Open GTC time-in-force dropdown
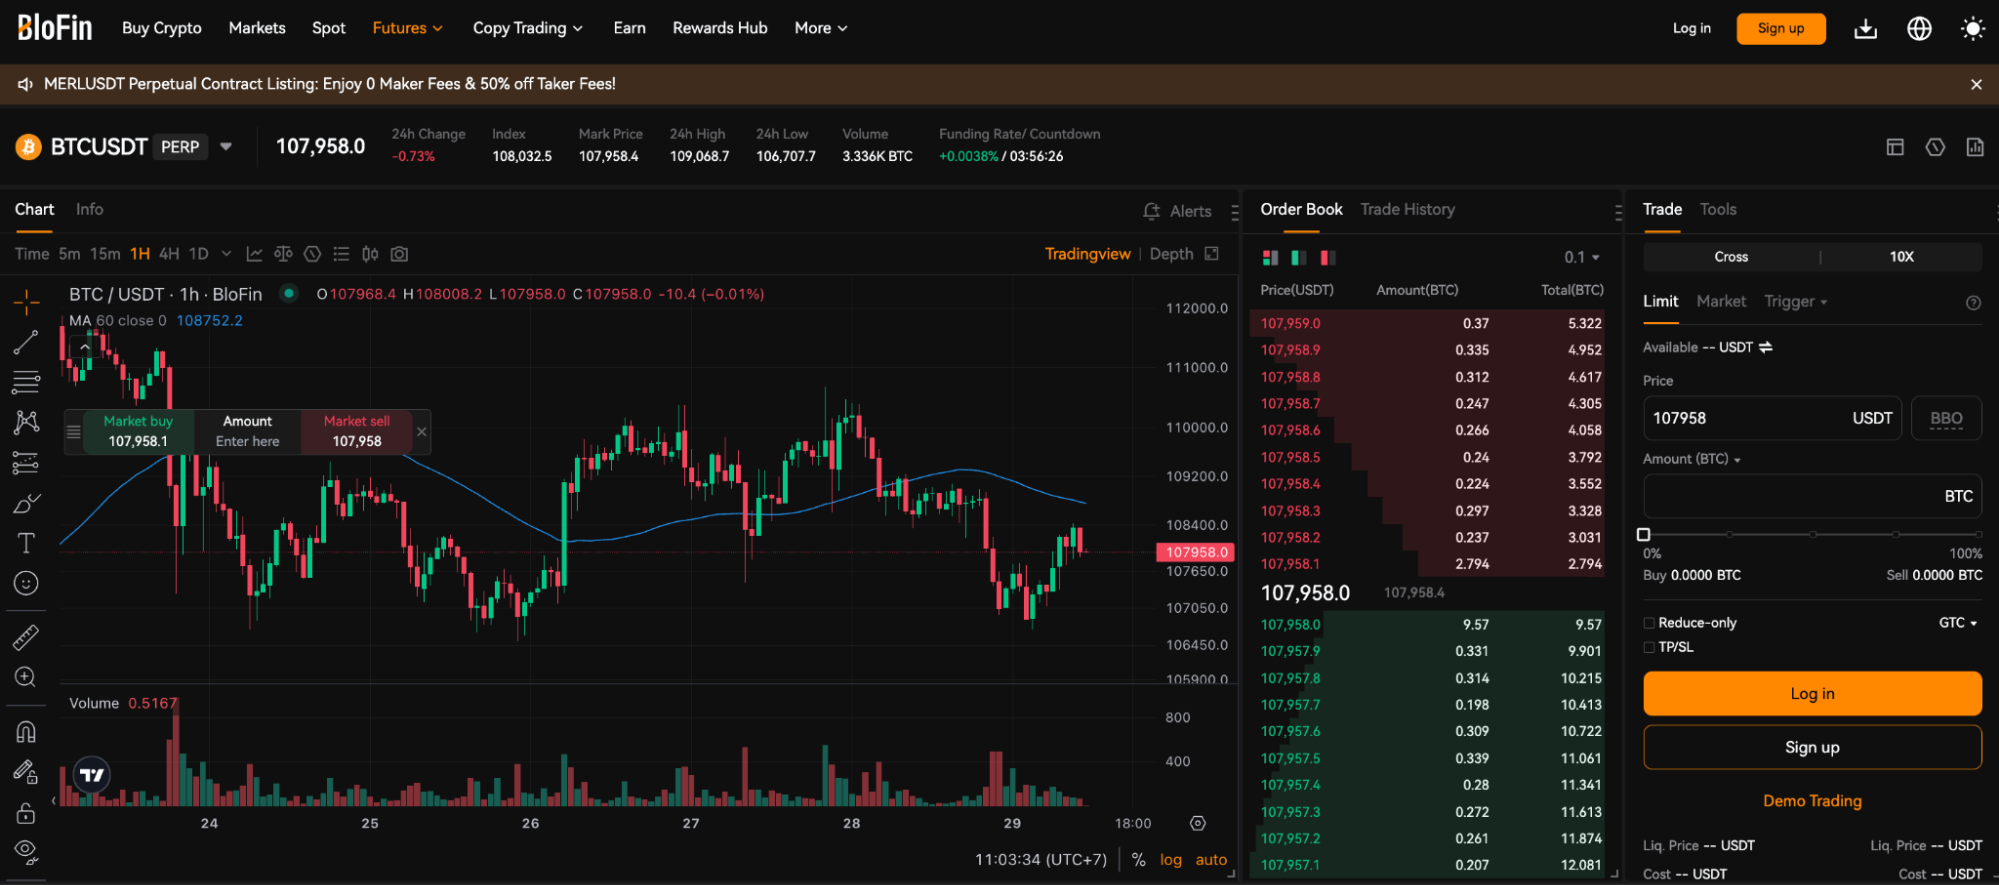The width and height of the screenshot is (1999, 886). click(1958, 623)
